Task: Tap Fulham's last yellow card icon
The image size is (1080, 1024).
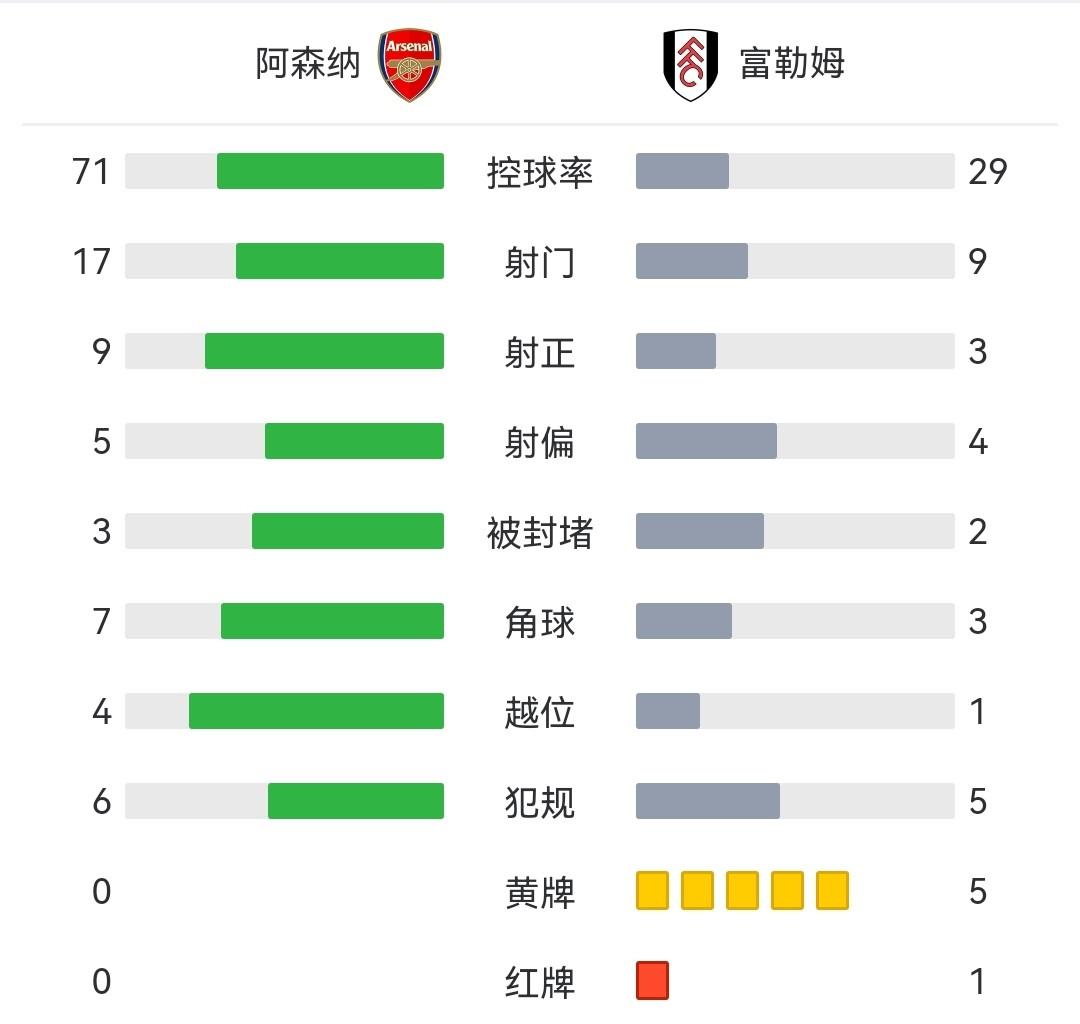Action: tap(832, 890)
